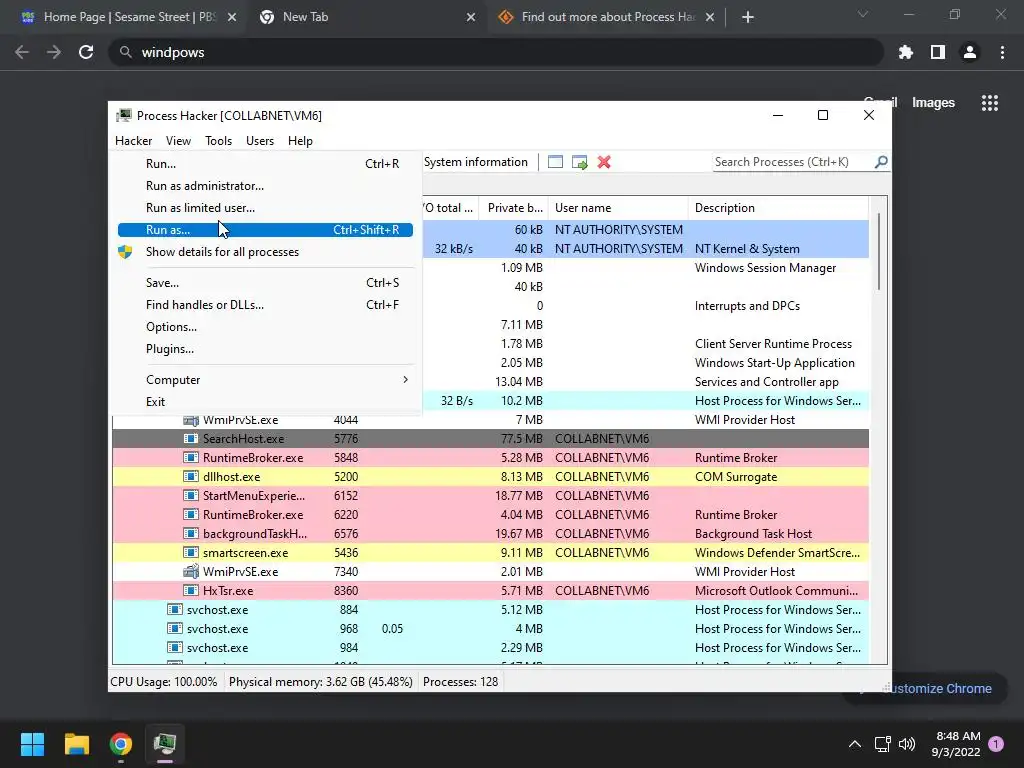Toggle the Chrome side panel icon
The width and height of the screenshot is (1024, 768).
pyautogui.click(x=938, y=52)
